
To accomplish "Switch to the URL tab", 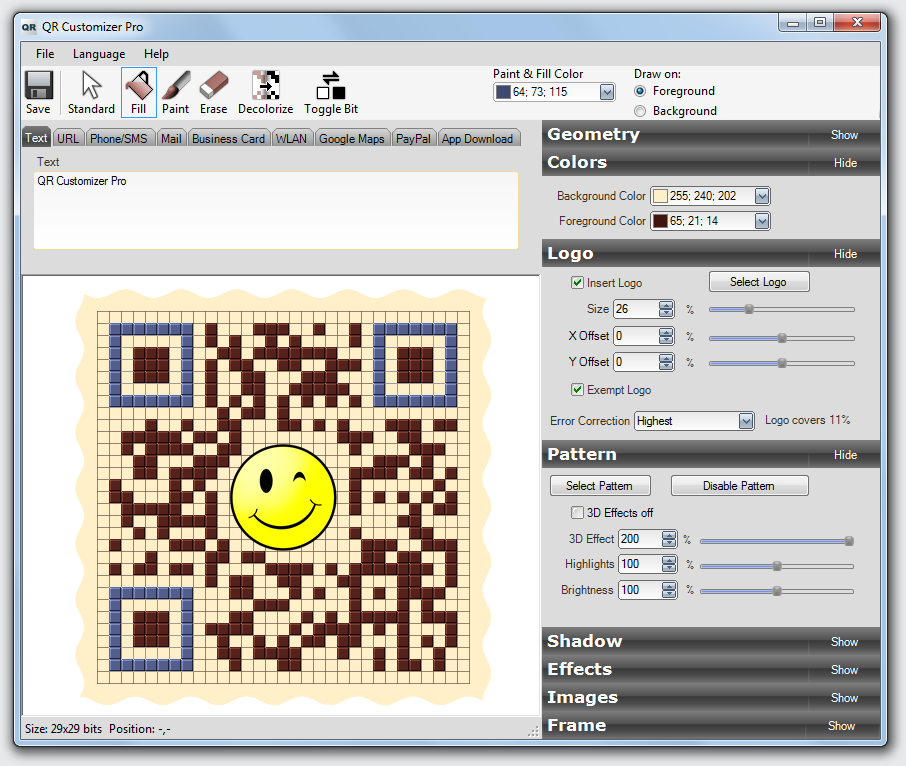I will (x=68, y=139).
